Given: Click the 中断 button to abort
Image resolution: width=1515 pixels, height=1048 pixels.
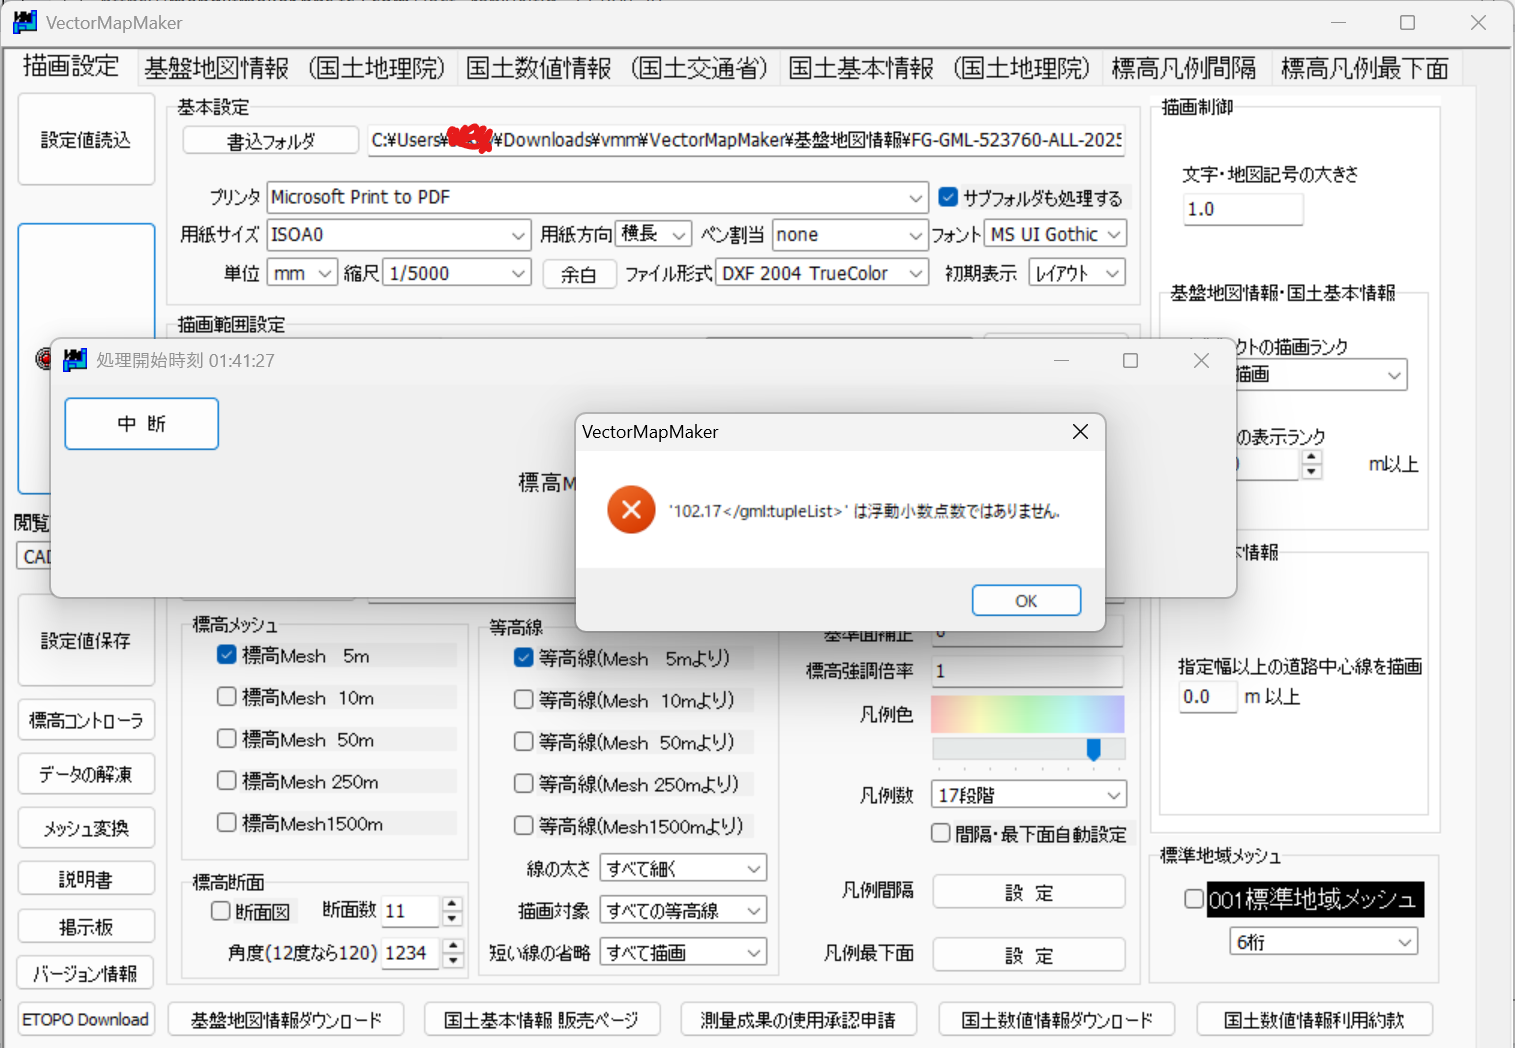Looking at the screenshot, I should tap(141, 424).
